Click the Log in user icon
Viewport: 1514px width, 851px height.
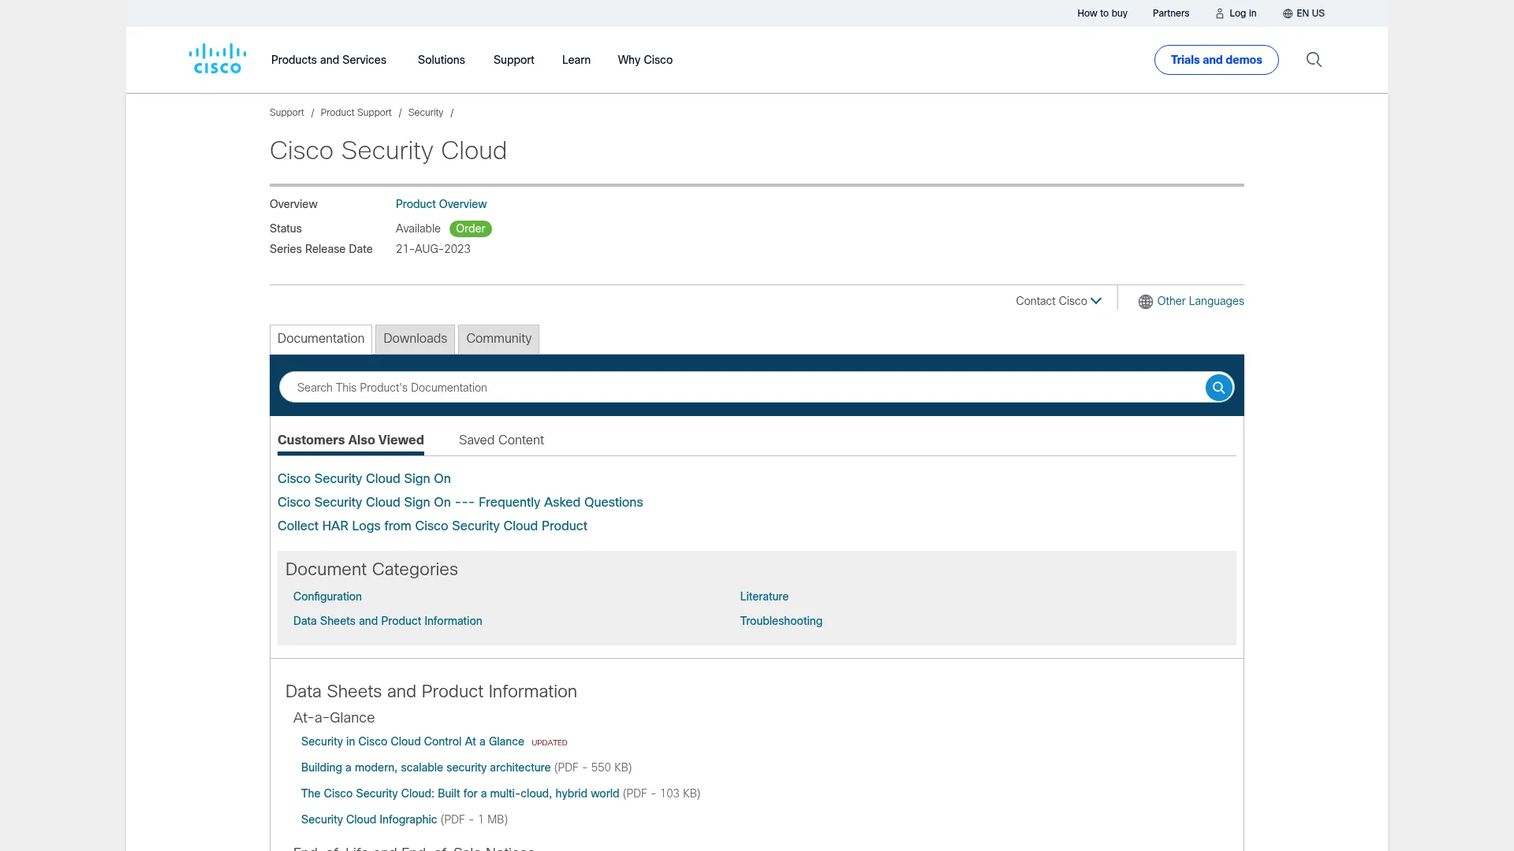tap(1220, 14)
